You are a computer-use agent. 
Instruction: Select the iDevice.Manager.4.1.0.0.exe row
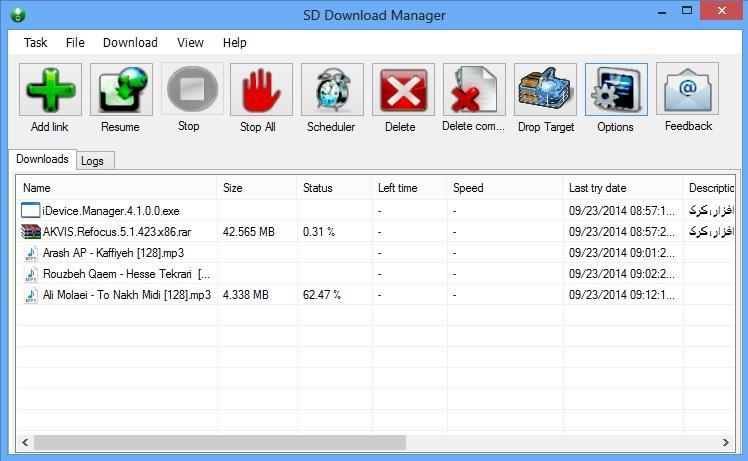375,210
